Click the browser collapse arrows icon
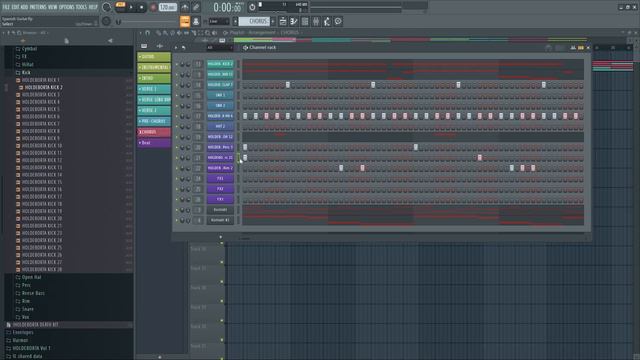Screen dimensions: 640x360 (x=22, y=40)
